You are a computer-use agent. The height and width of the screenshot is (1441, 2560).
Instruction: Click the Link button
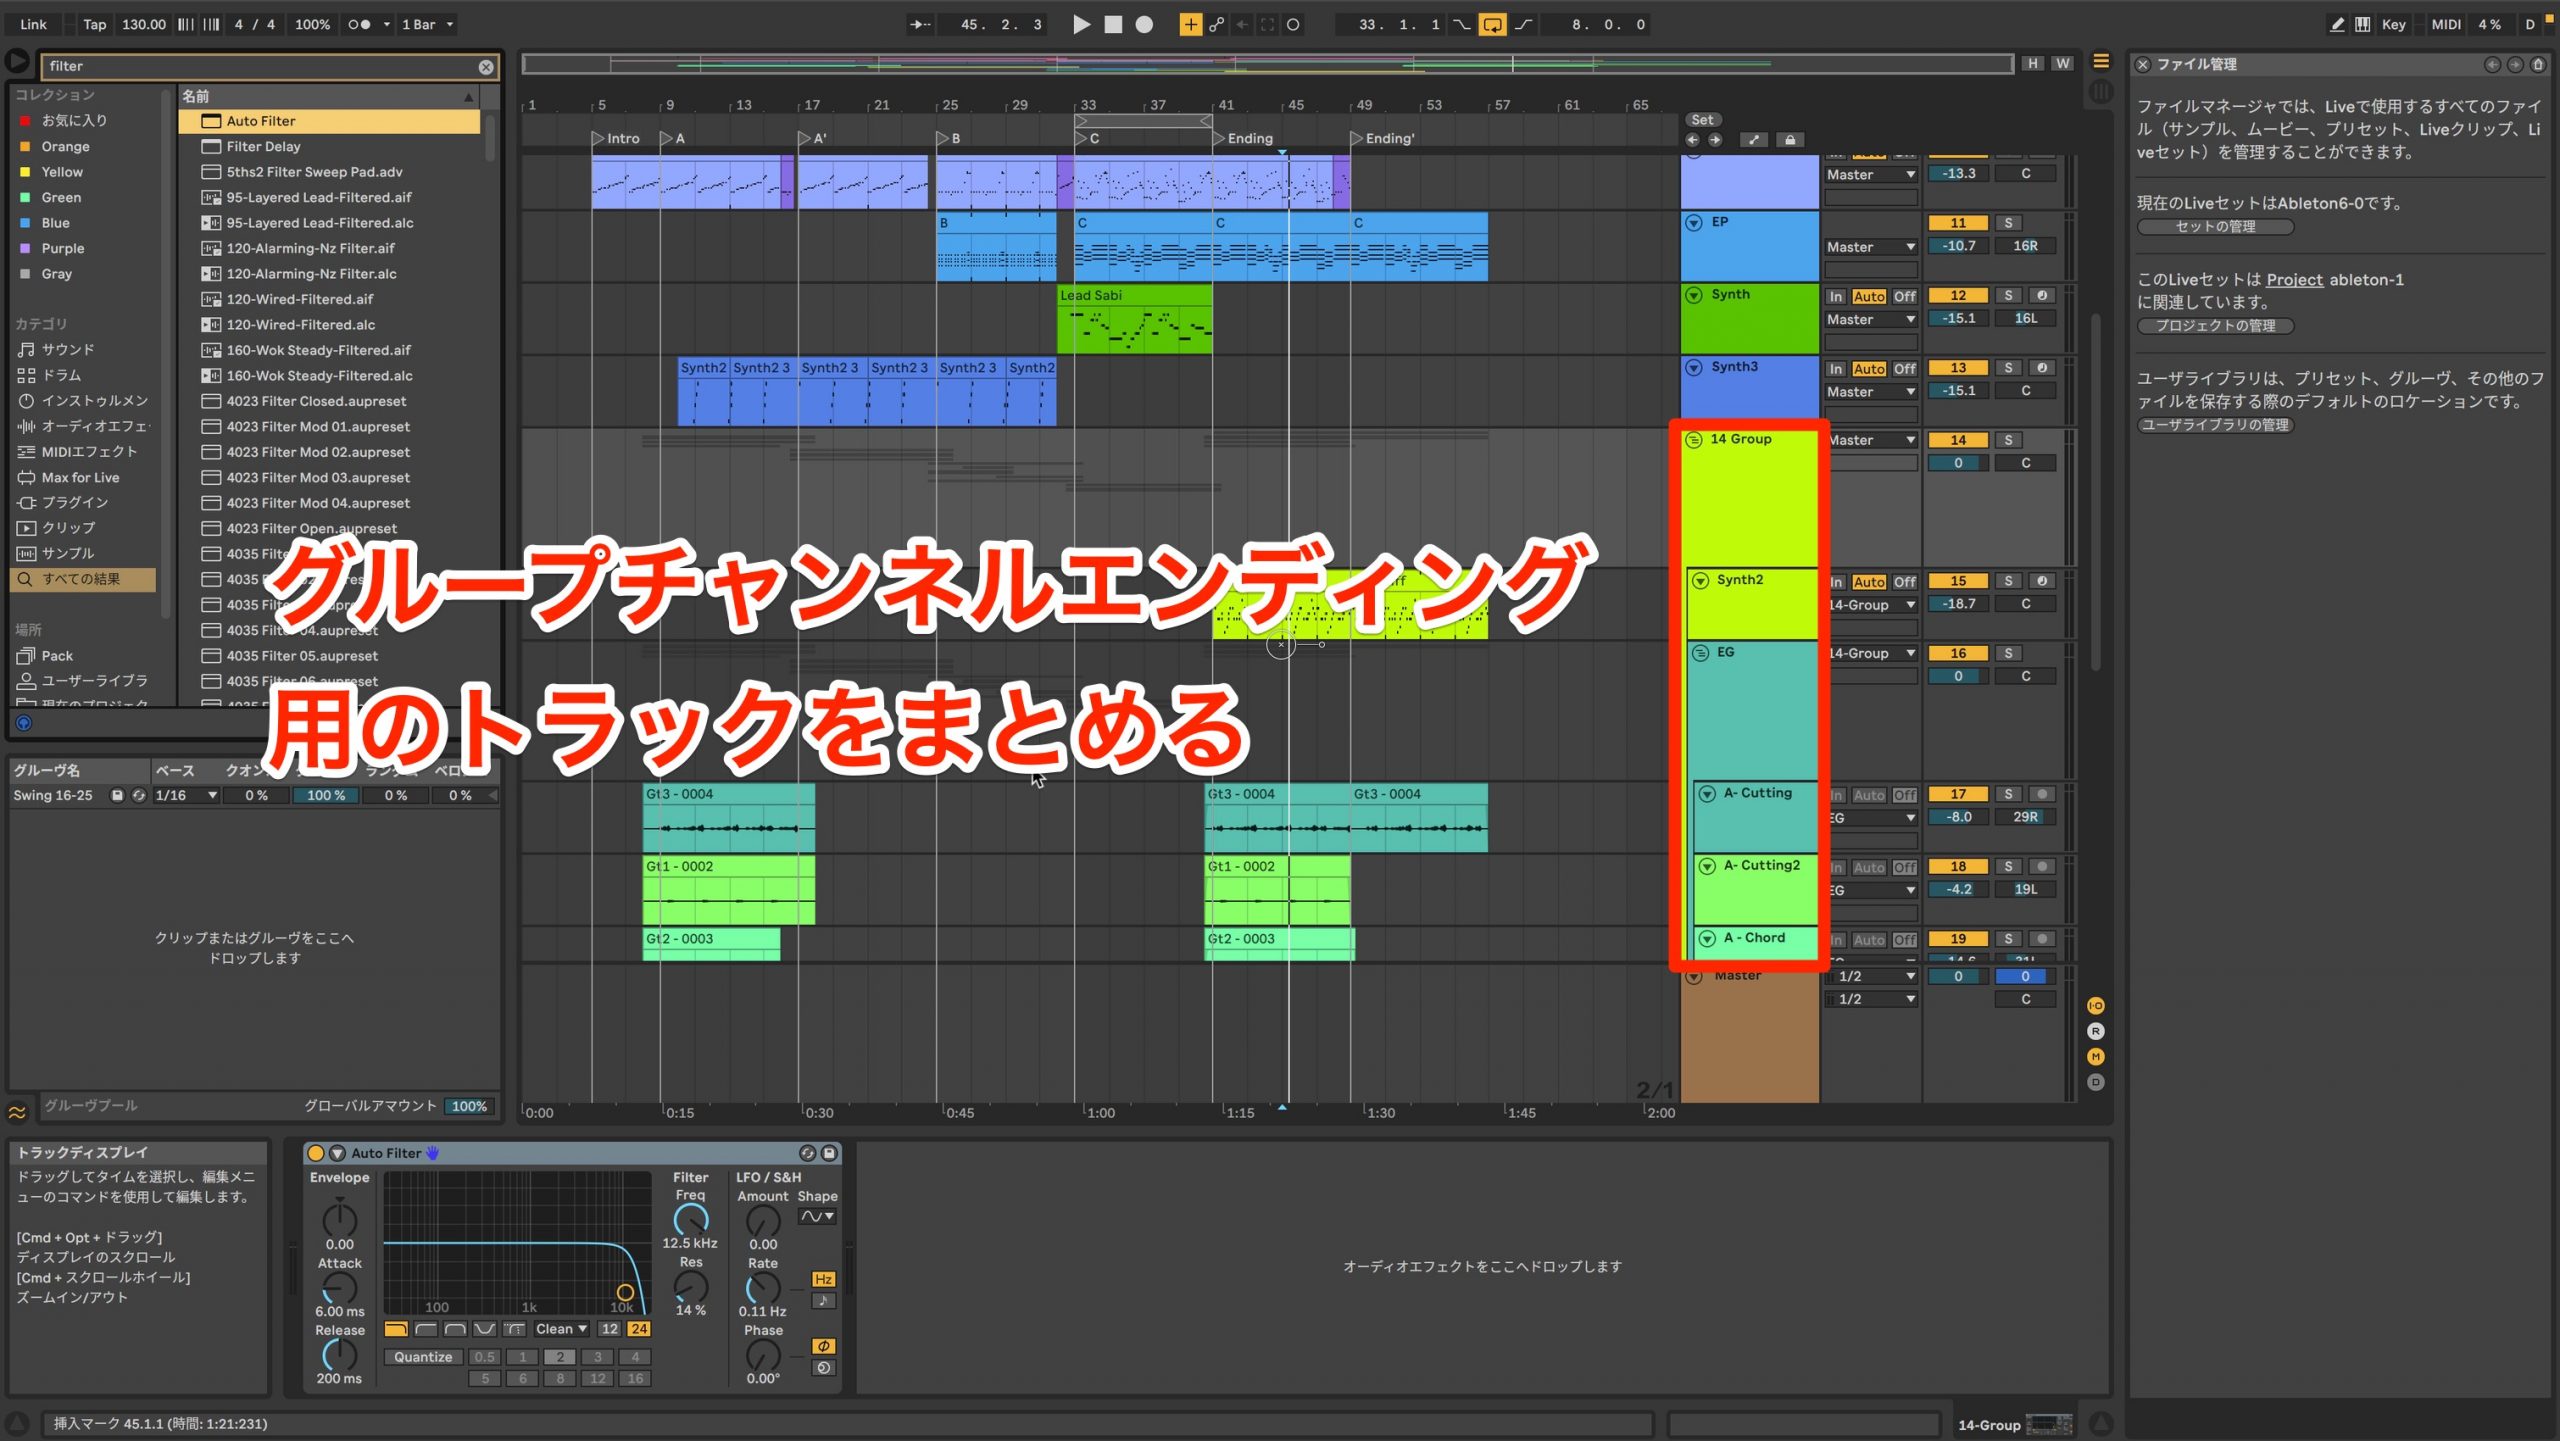coord(33,24)
